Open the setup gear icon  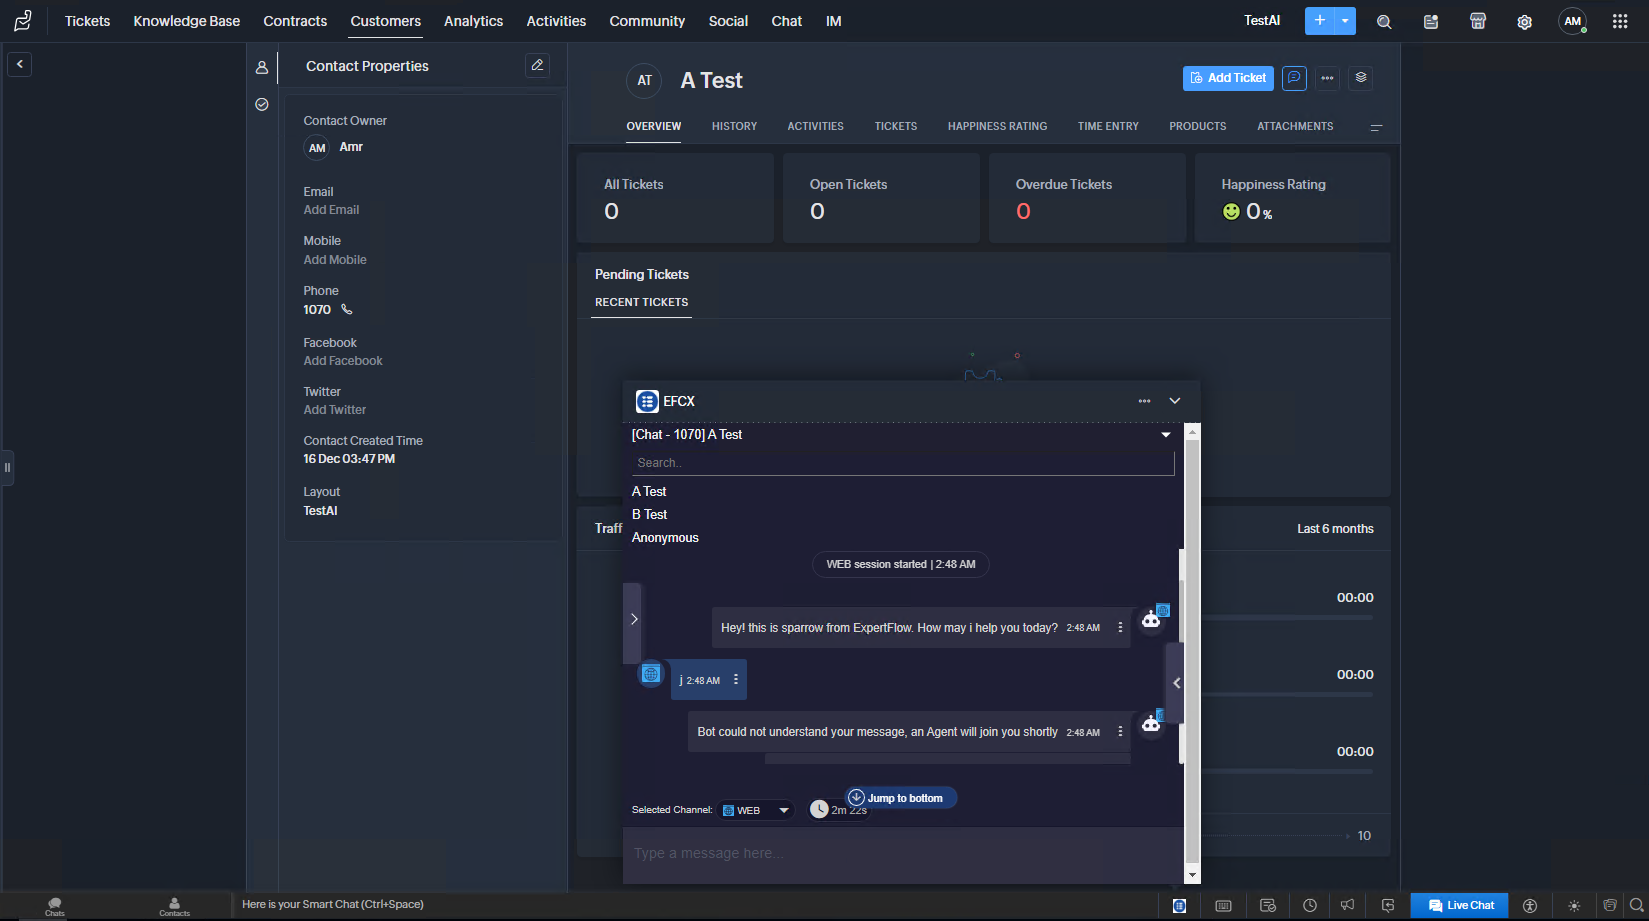coord(1524,21)
